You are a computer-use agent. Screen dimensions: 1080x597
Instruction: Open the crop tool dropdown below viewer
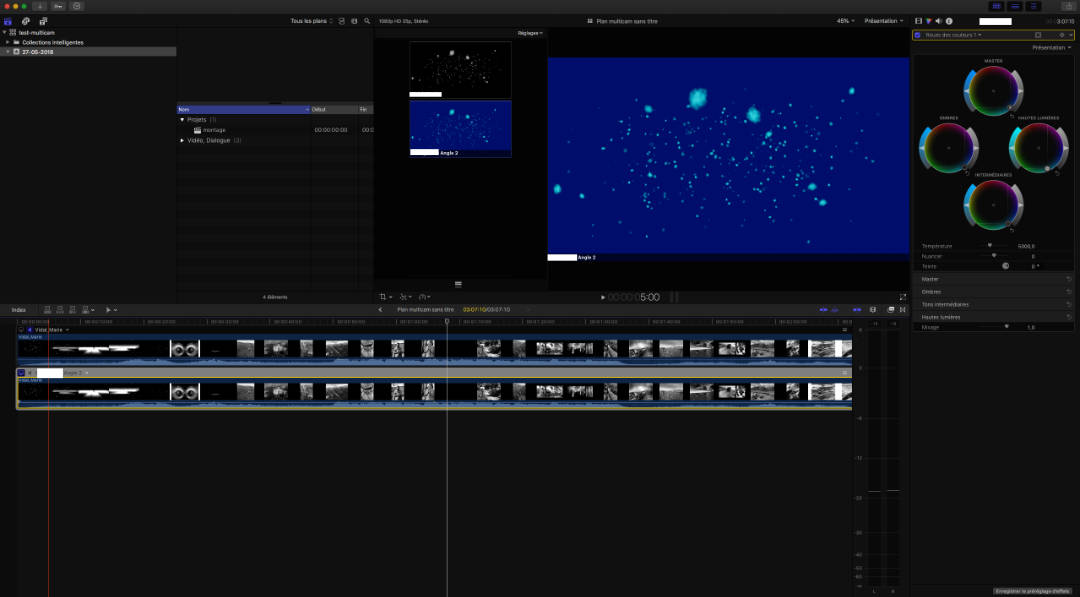pos(385,297)
